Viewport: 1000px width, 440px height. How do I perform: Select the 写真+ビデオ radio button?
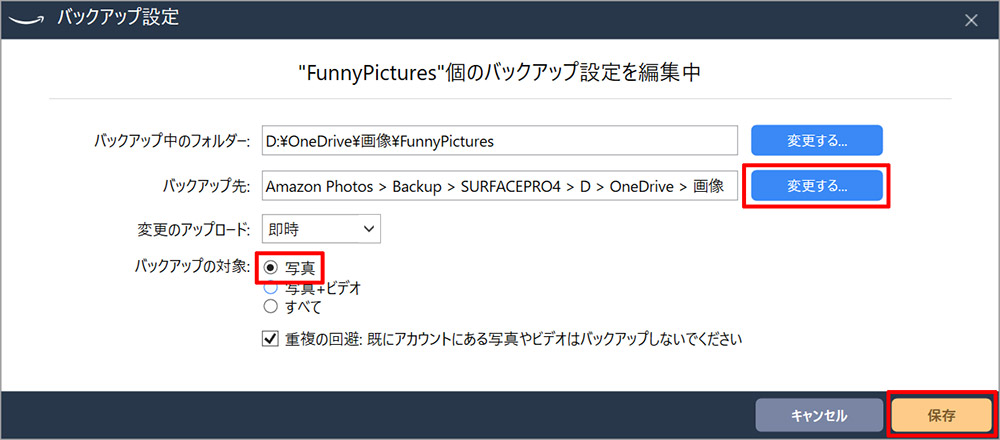[270, 288]
